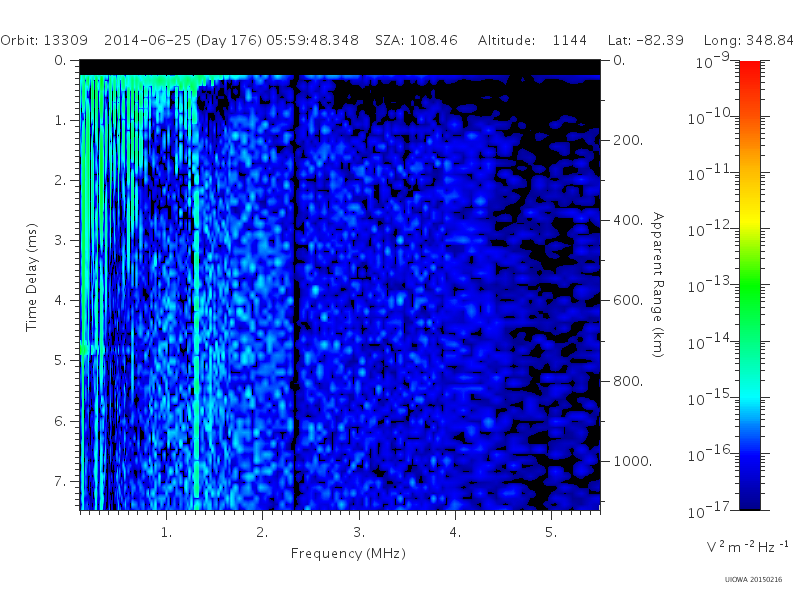Click the V² m⁻² Hz⁻¹ units label

click(x=747, y=547)
